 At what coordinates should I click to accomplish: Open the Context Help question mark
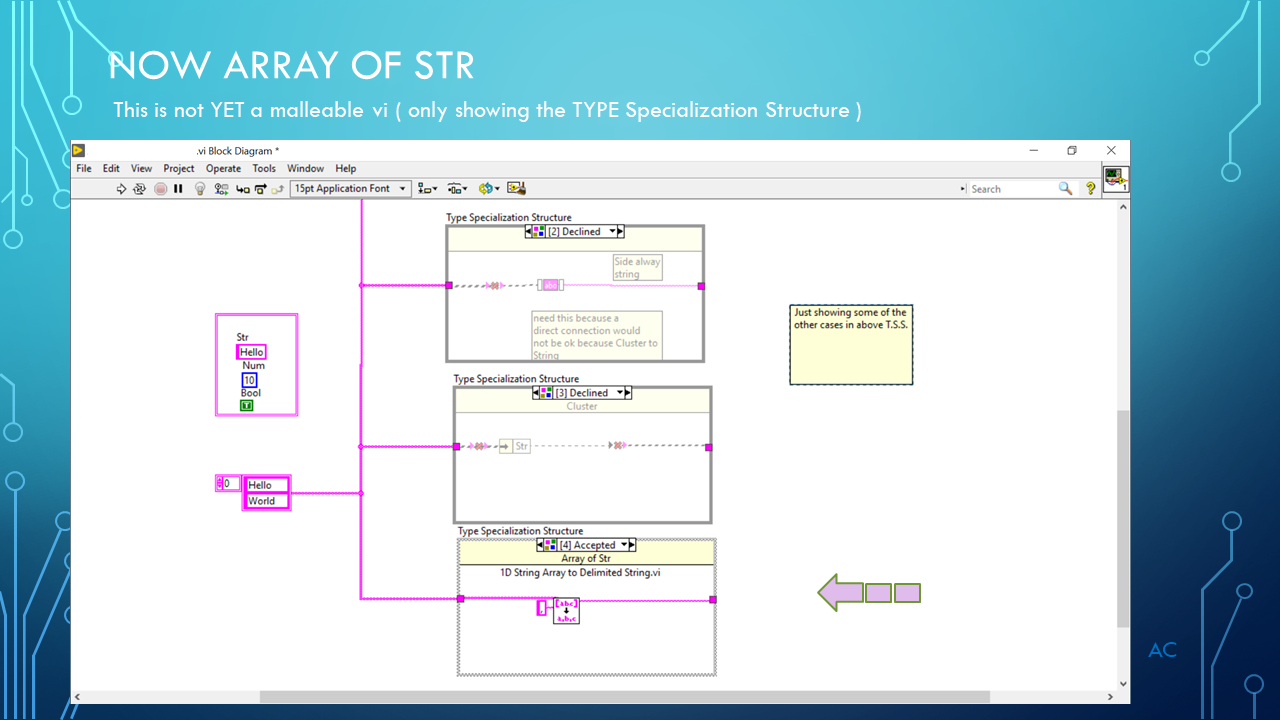(x=1091, y=188)
